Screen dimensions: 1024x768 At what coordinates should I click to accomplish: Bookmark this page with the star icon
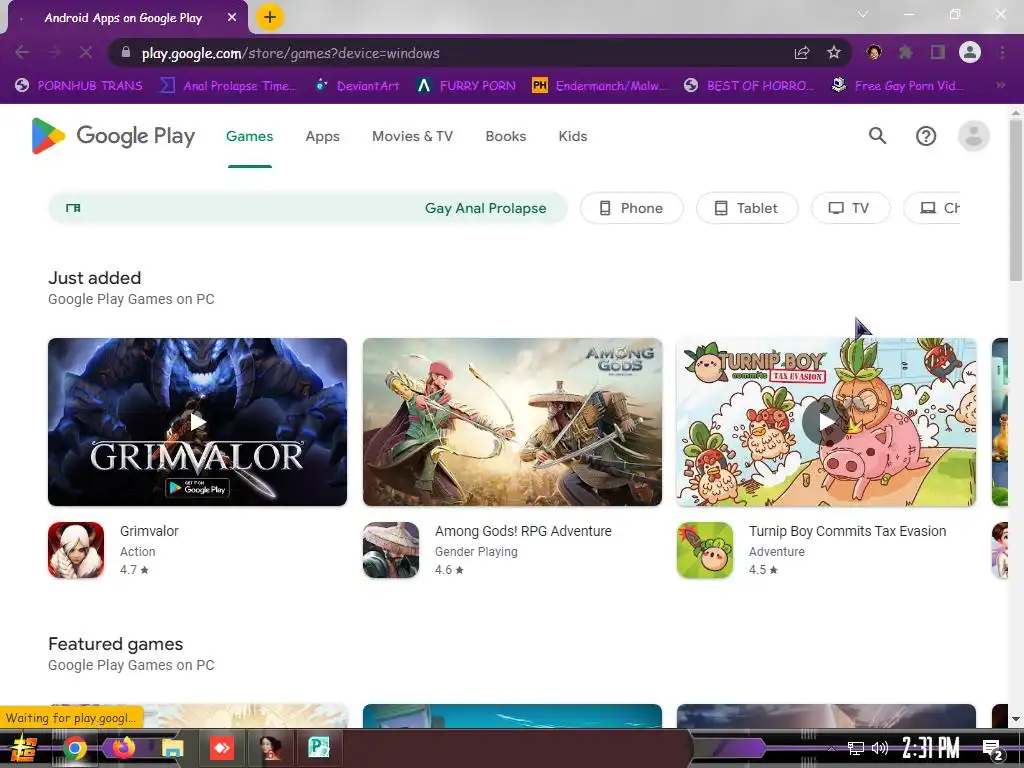tap(834, 53)
